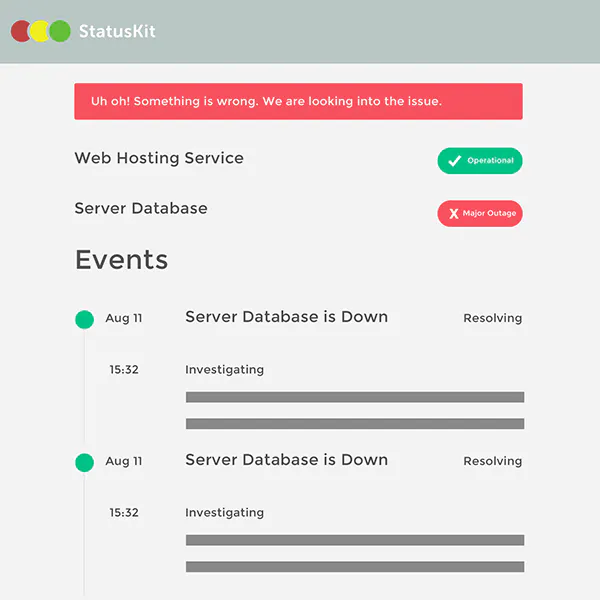This screenshot has height=600, width=600.
Task: Open the Server Database service entry
Action: tap(141, 209)
